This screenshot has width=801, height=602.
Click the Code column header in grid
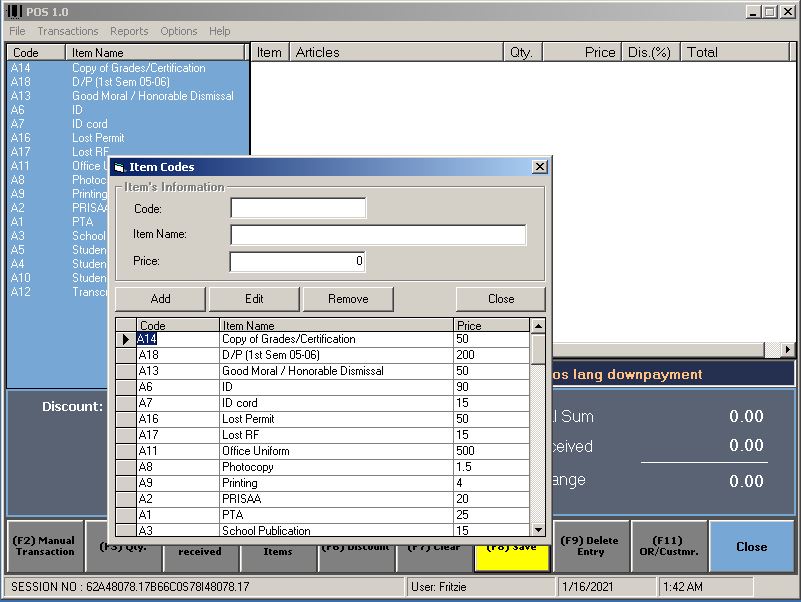coord(177,325)
